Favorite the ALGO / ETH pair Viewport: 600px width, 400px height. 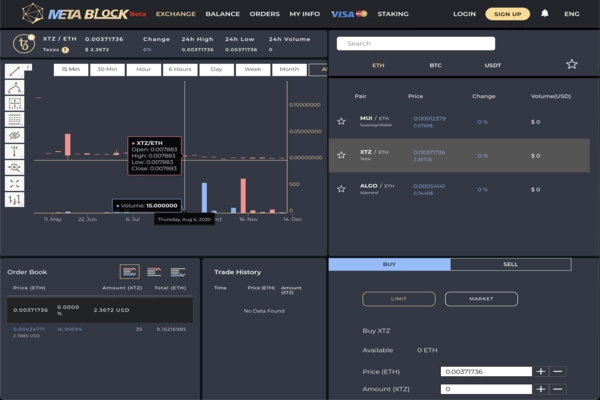point(341,189)
